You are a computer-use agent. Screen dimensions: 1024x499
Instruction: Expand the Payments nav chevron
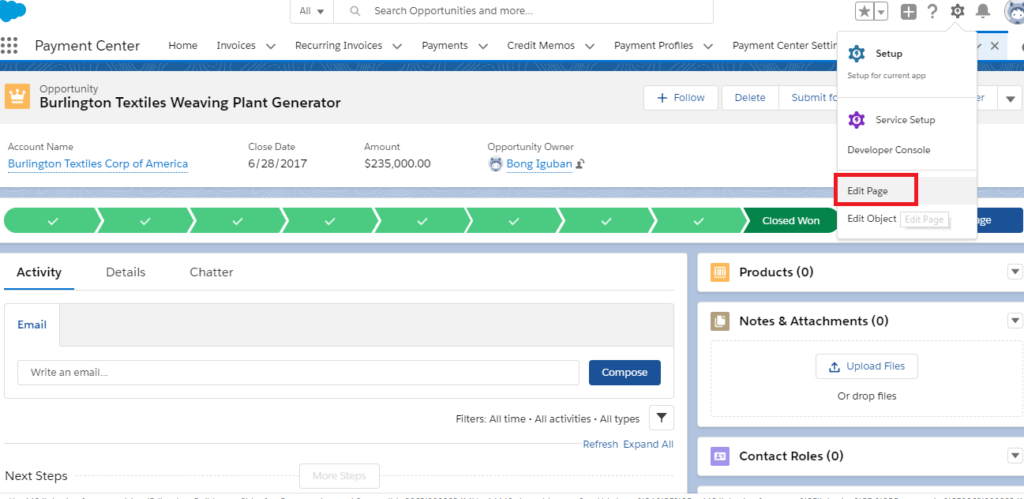[483, 46]
